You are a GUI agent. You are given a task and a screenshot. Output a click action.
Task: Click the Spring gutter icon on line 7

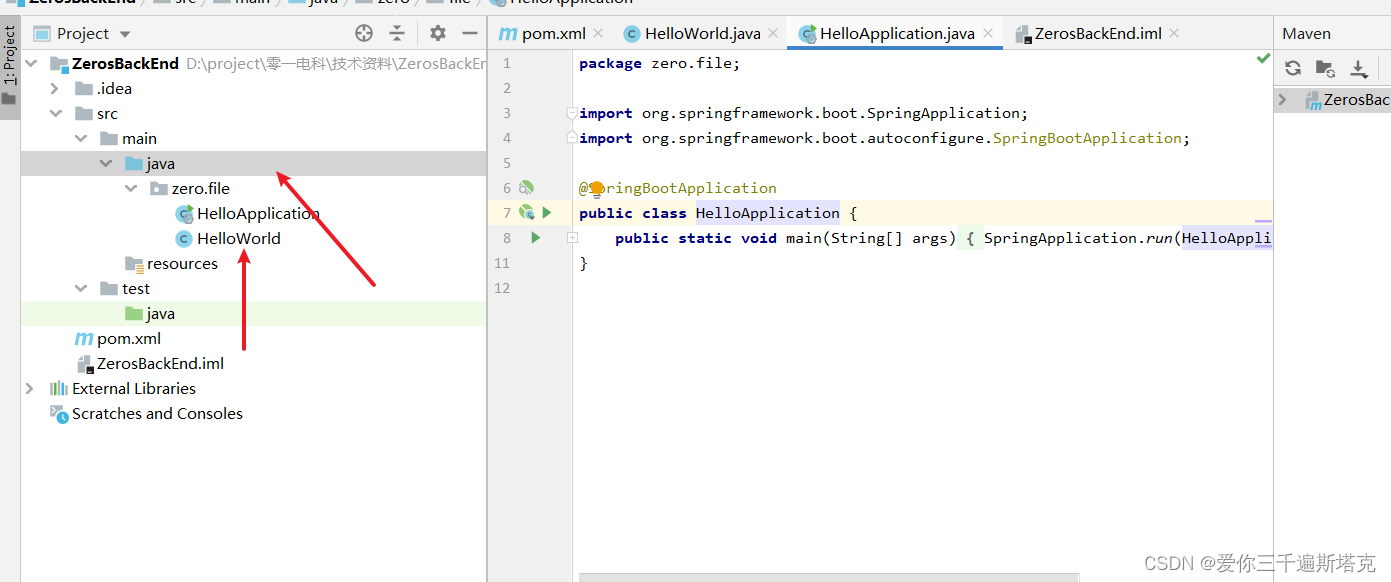tap(526, 213)
